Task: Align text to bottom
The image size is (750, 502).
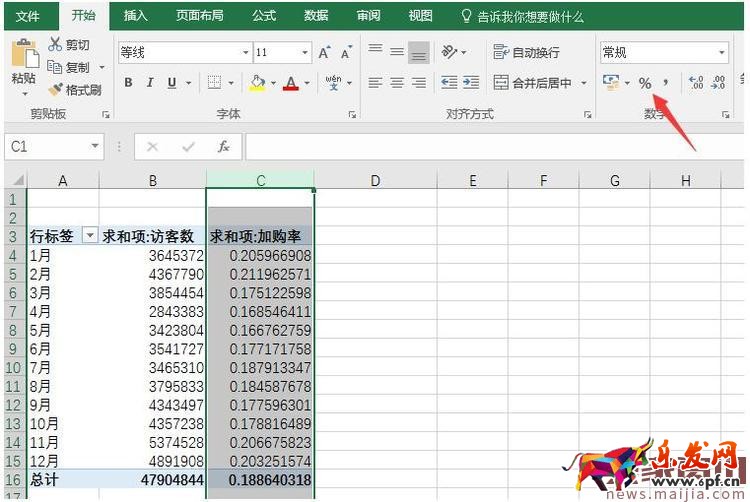Action: click(x=419, y=52)
